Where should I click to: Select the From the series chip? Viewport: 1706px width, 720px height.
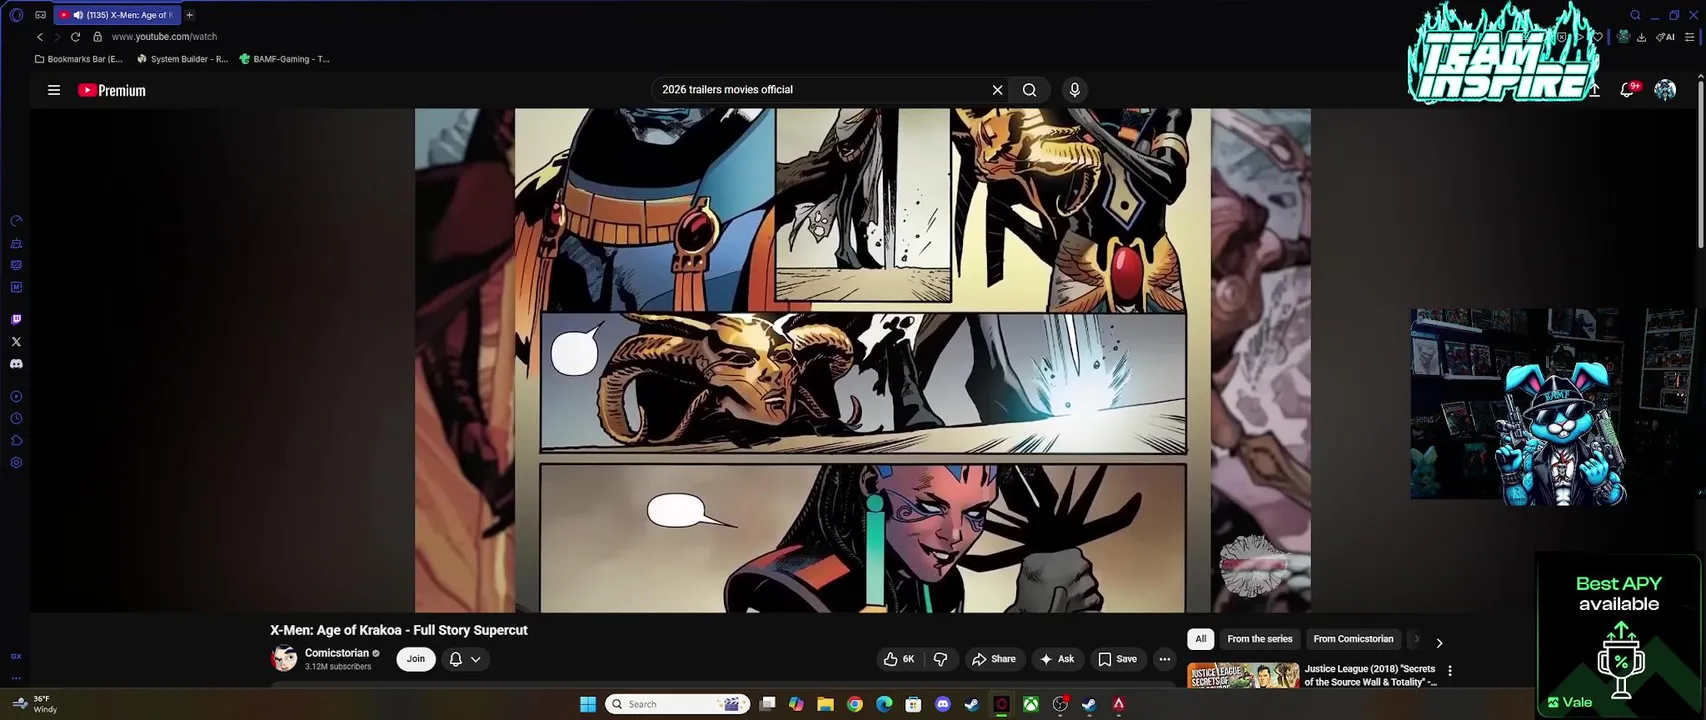tap(1260, 639)
